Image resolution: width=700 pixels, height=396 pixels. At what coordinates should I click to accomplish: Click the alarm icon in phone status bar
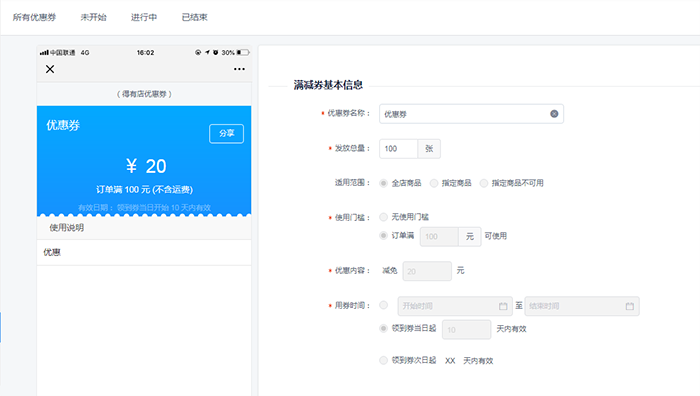216,53
